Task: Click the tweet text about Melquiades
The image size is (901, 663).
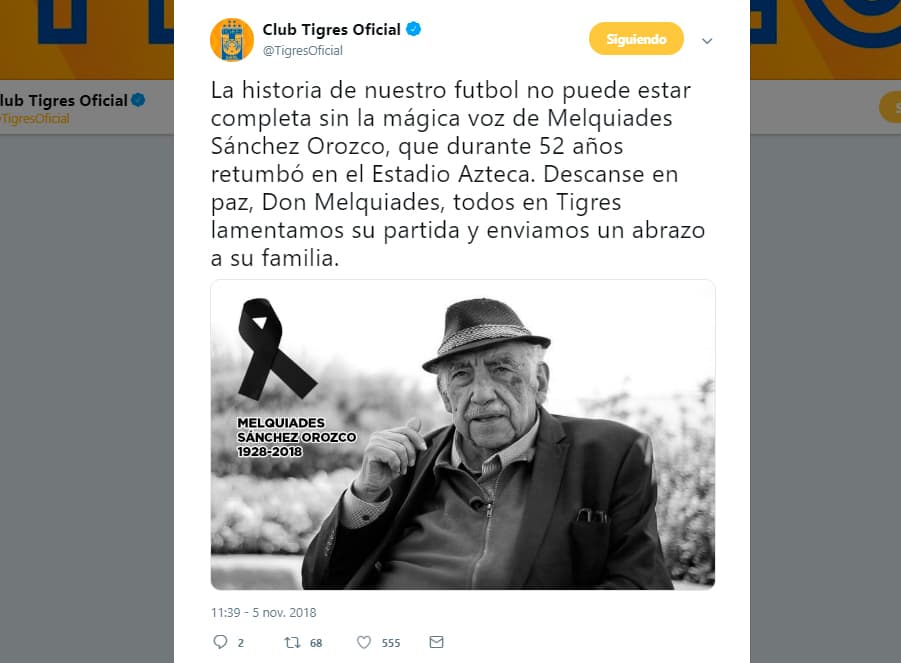Action: tap(458, 174)
